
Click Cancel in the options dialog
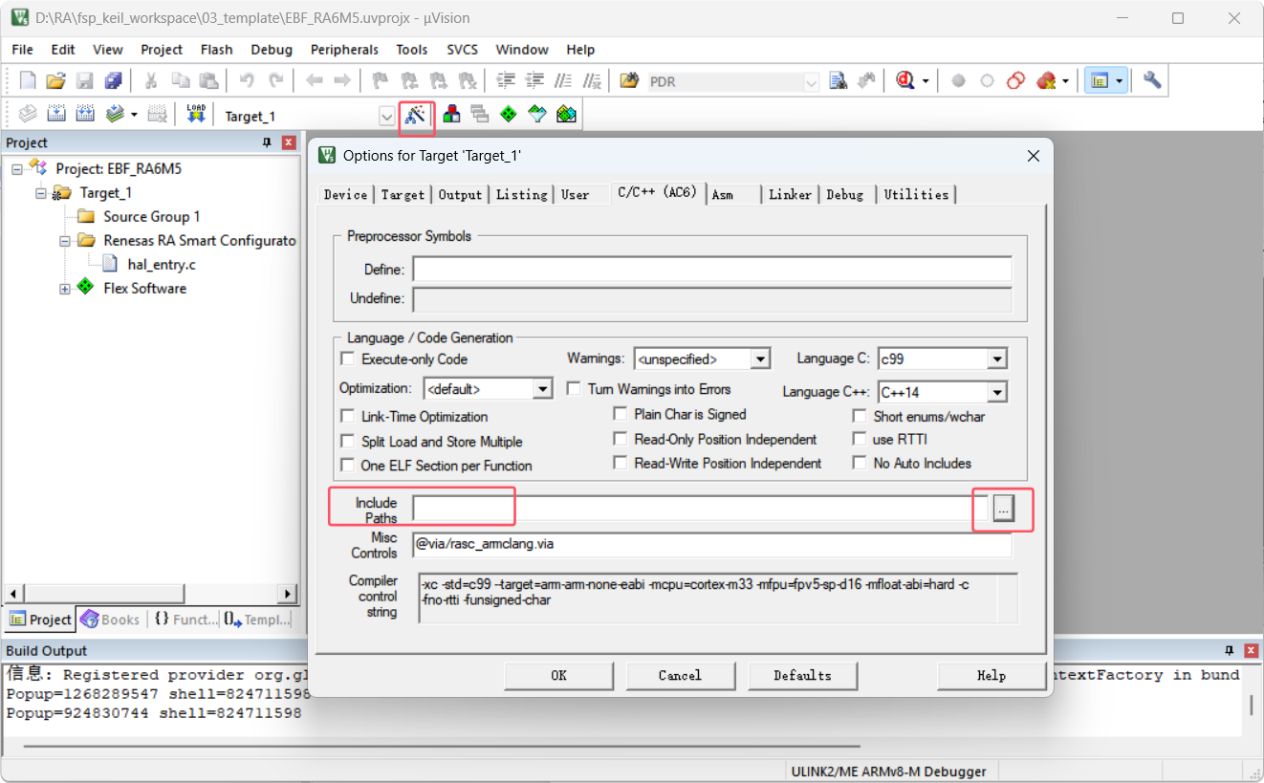(x=680, y=675)
